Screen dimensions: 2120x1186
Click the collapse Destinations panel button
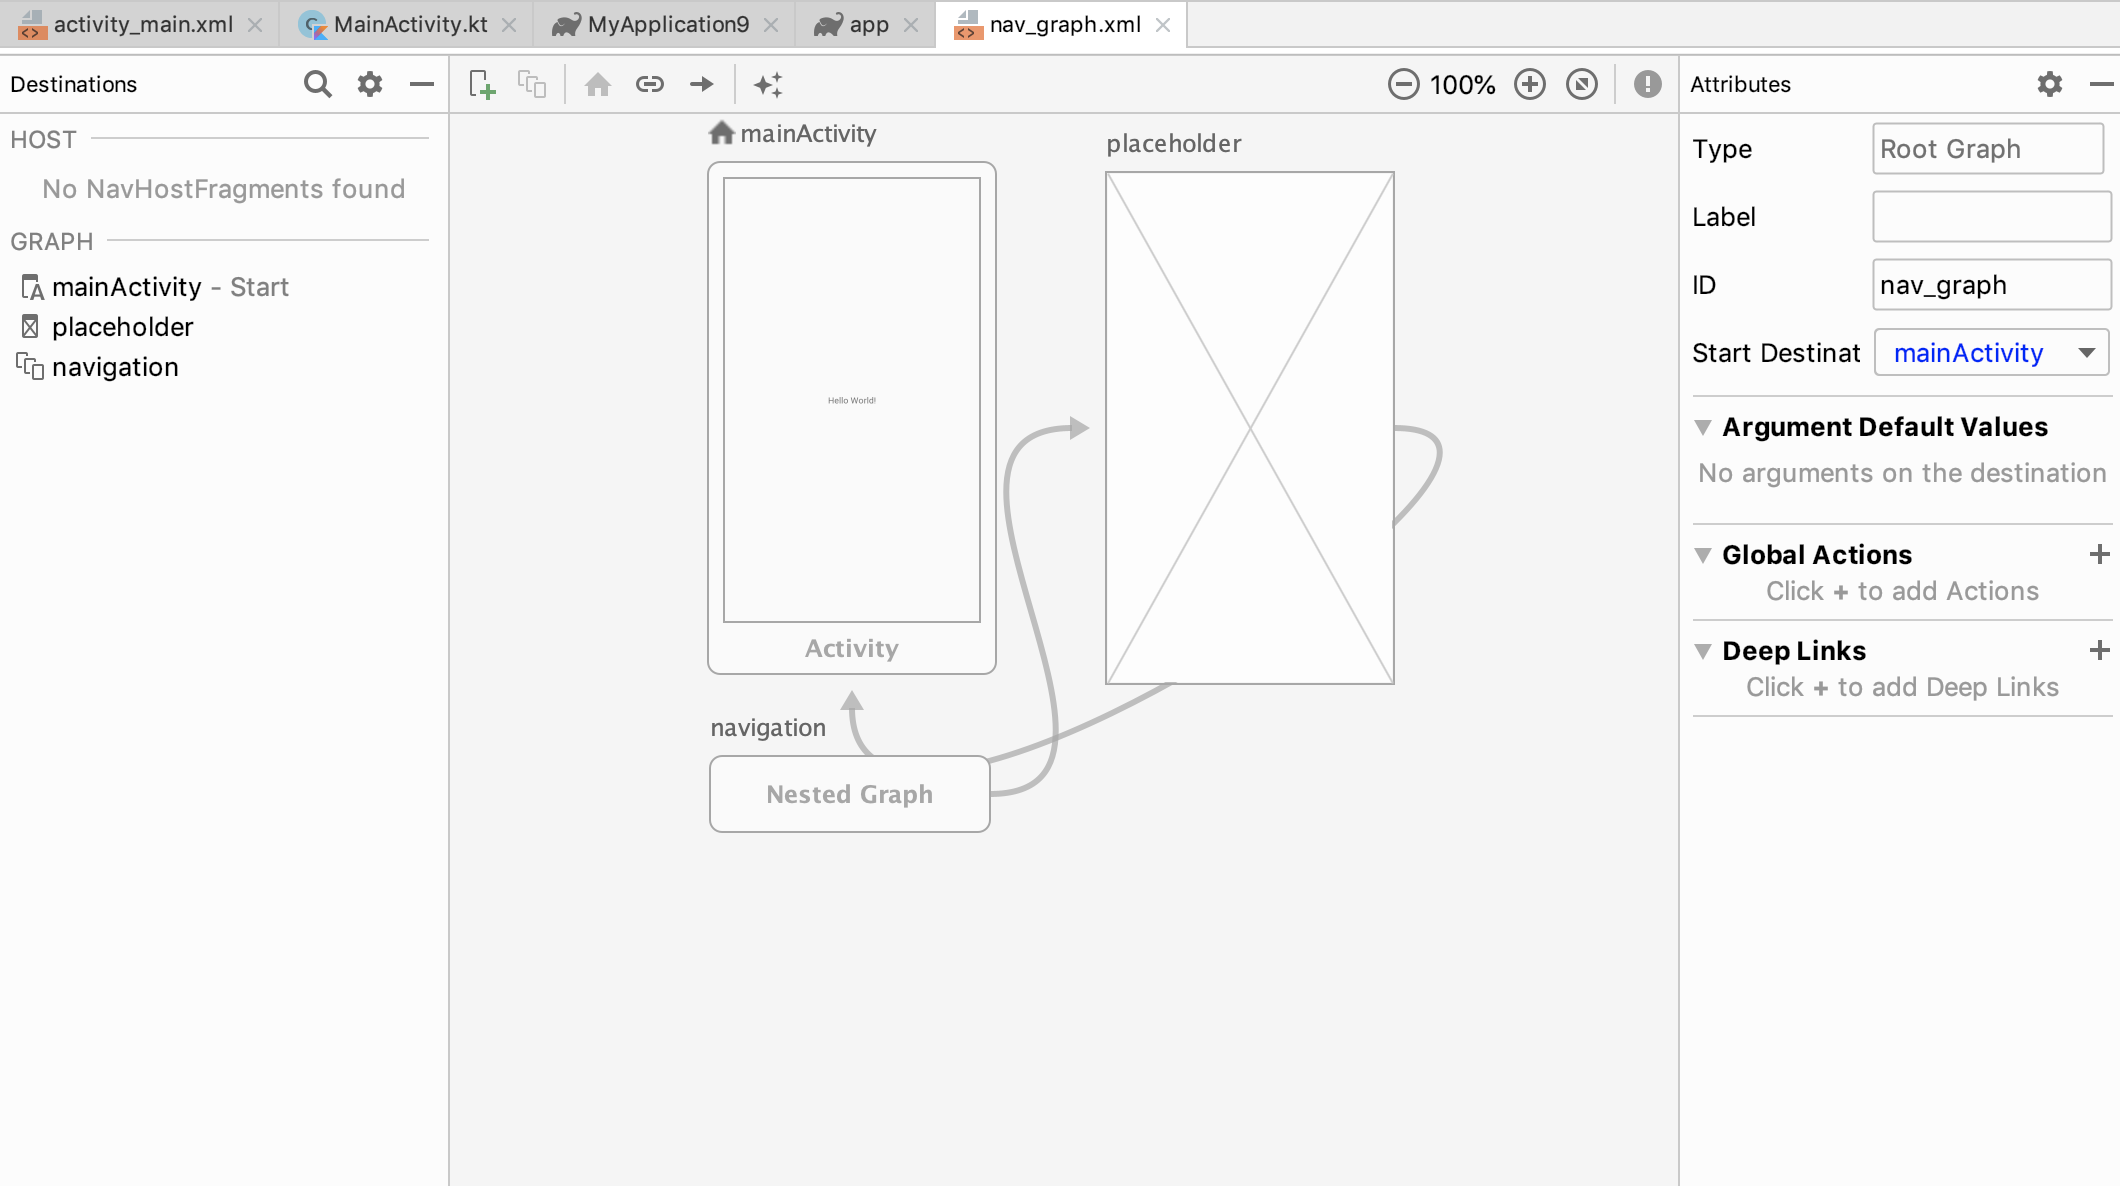tap(419, 83)
